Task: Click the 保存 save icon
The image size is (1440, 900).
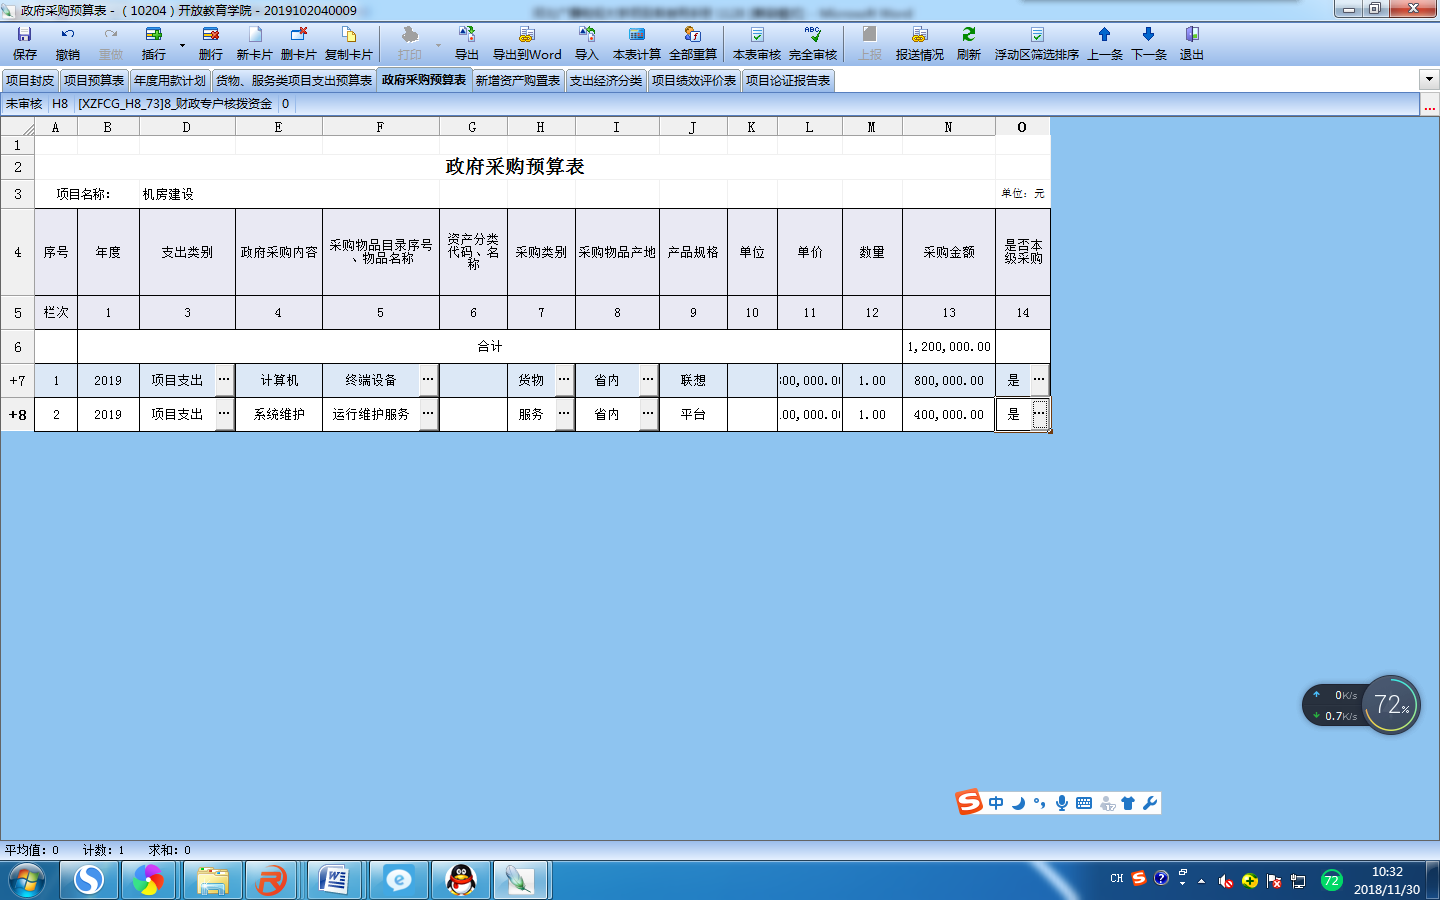Action: point(24,36)
